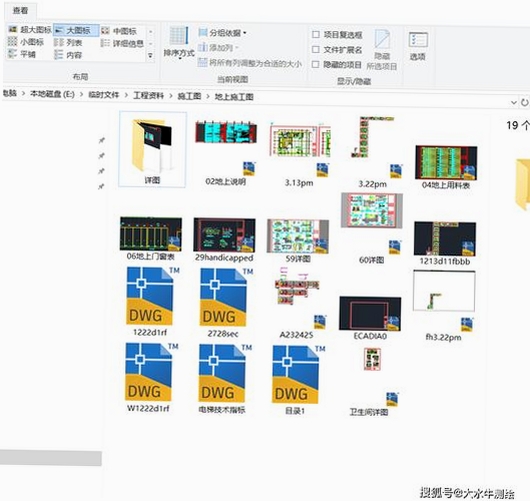530x501 pixels.
Task: Open the 排序方式 sort menu
Action: 178,43
